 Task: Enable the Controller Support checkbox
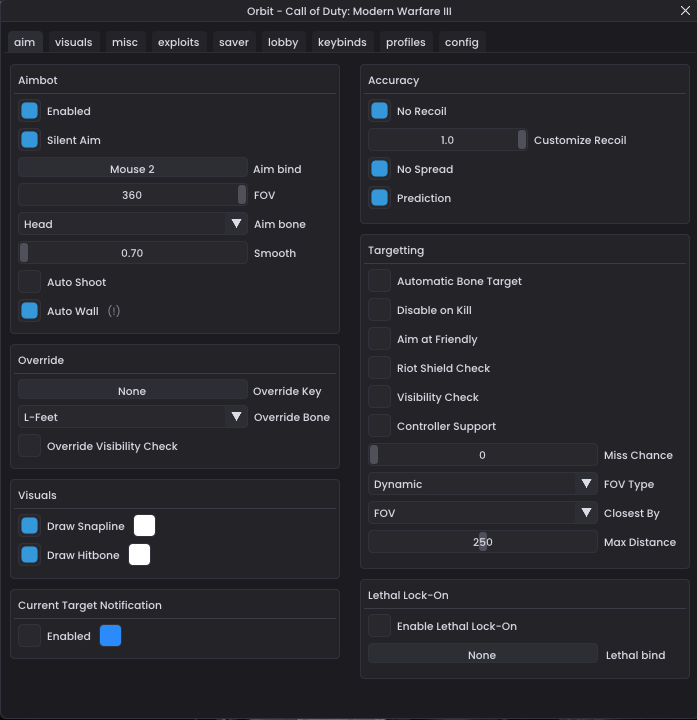[x=379, y=426]
